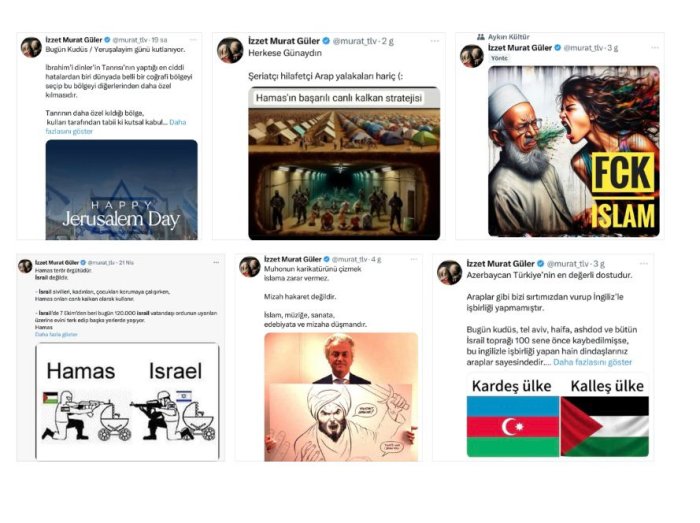Click three-dot menu on FCK ISLAM tweet

[654, 48]
